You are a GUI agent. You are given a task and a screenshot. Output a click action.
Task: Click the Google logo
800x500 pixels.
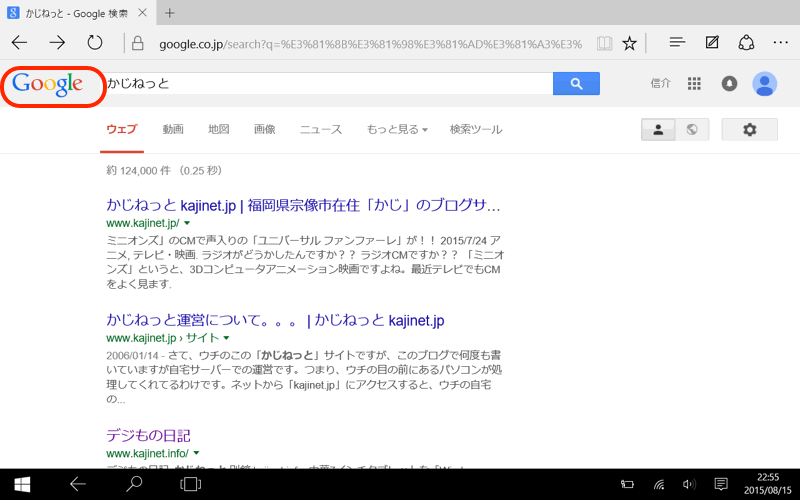(47, 85)
